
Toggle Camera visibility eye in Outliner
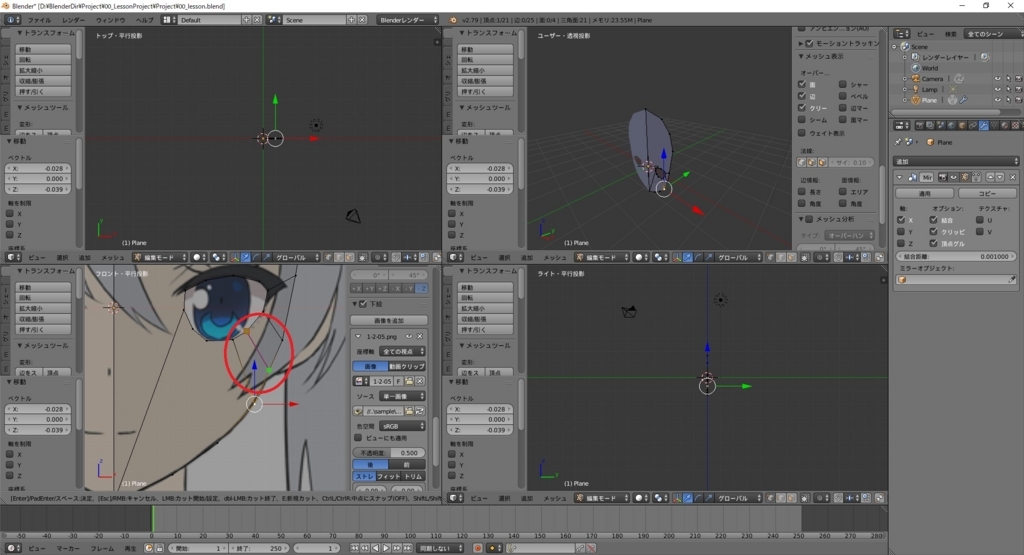pos(997,79)
